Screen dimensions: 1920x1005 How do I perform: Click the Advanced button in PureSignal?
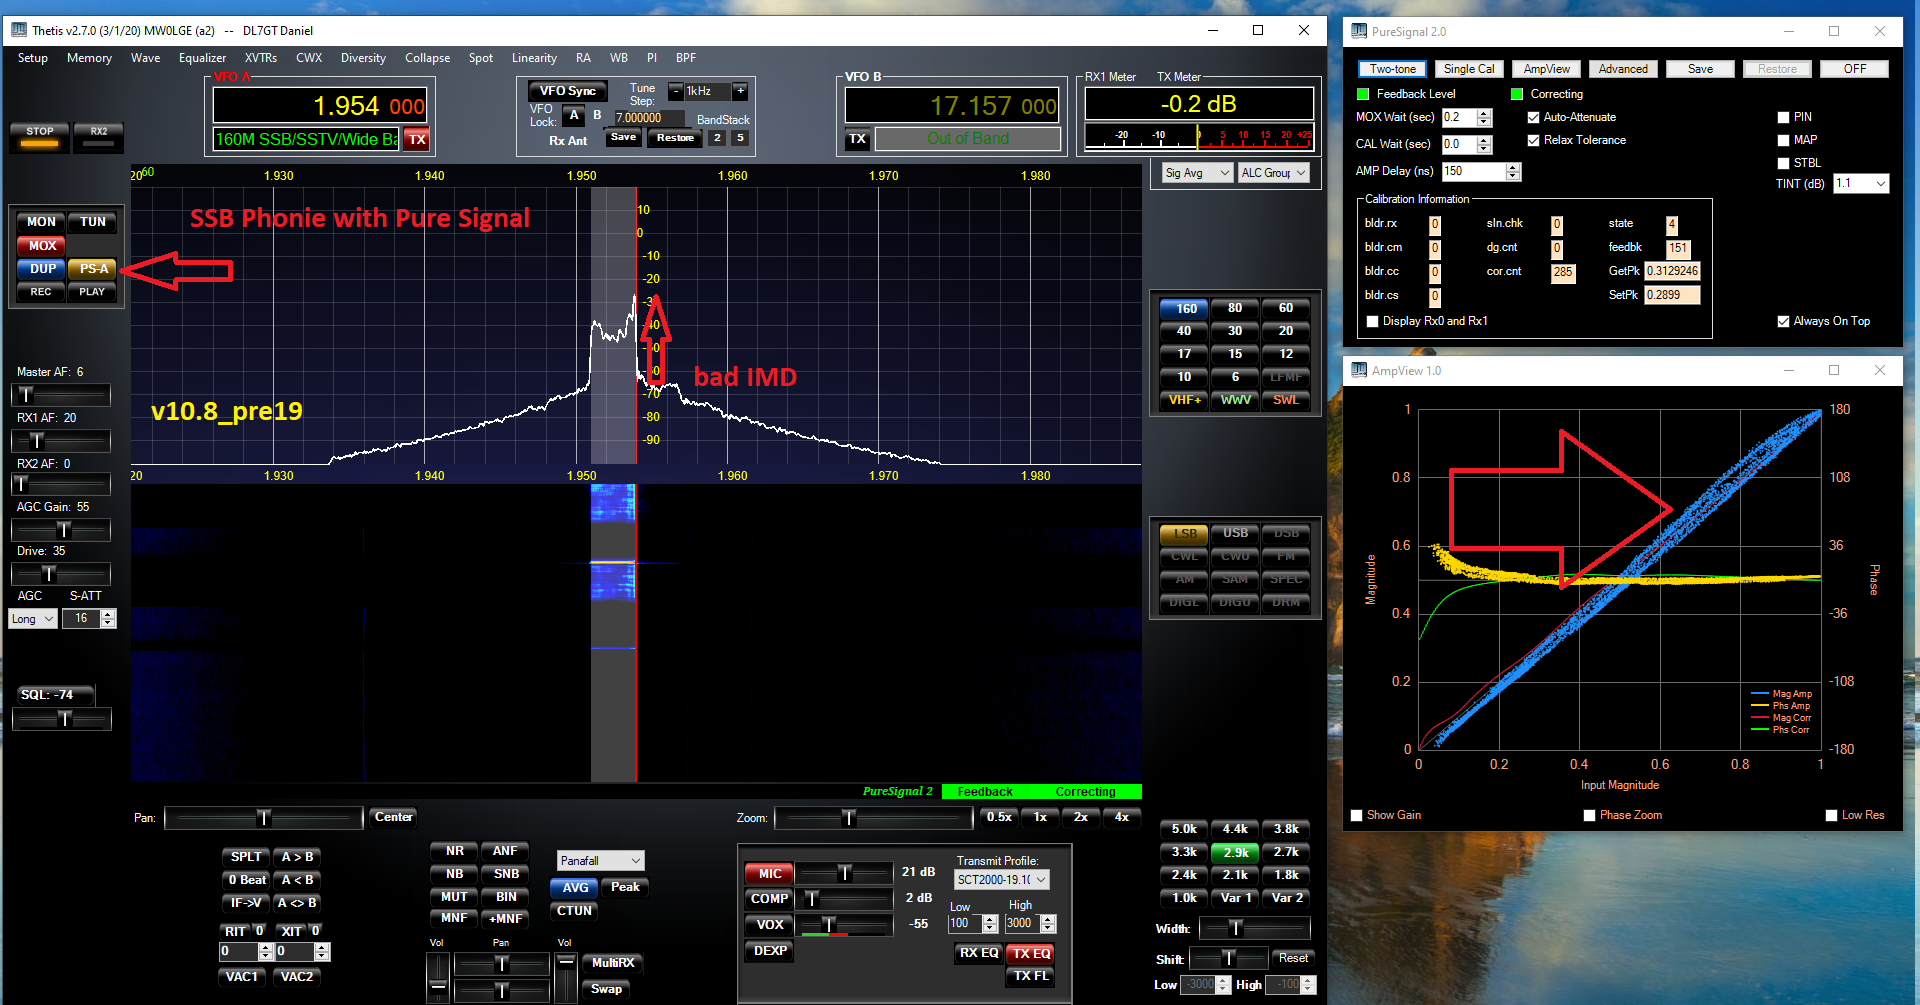pyautogui.click(x=1623, y=69)
